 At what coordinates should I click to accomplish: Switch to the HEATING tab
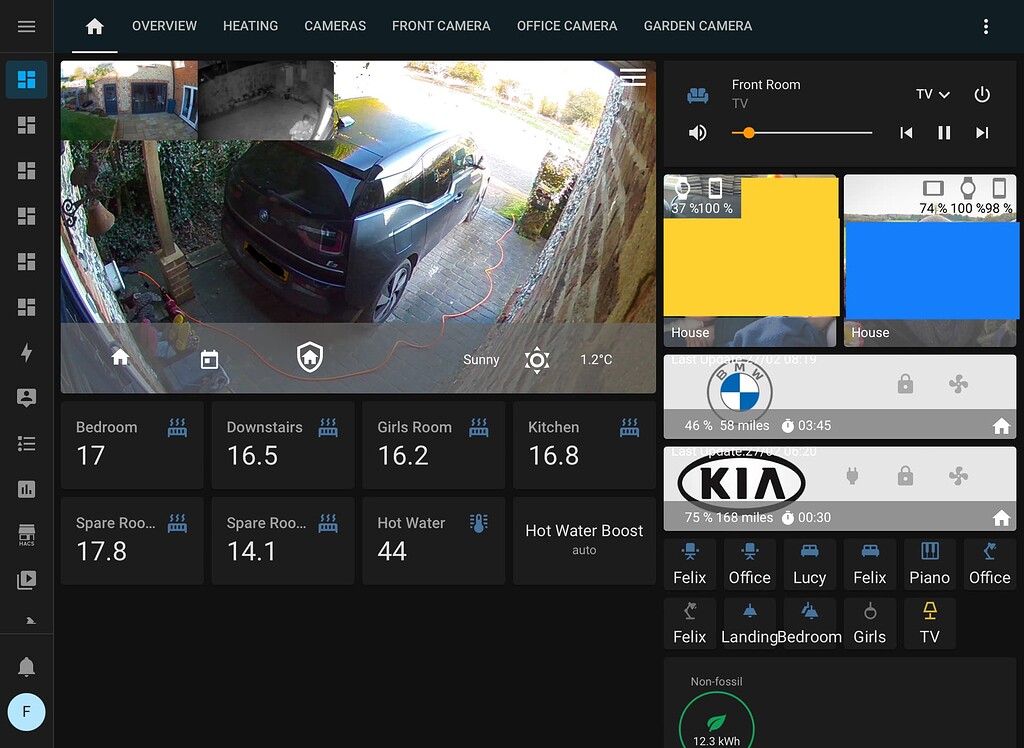(x=250, y=26)
